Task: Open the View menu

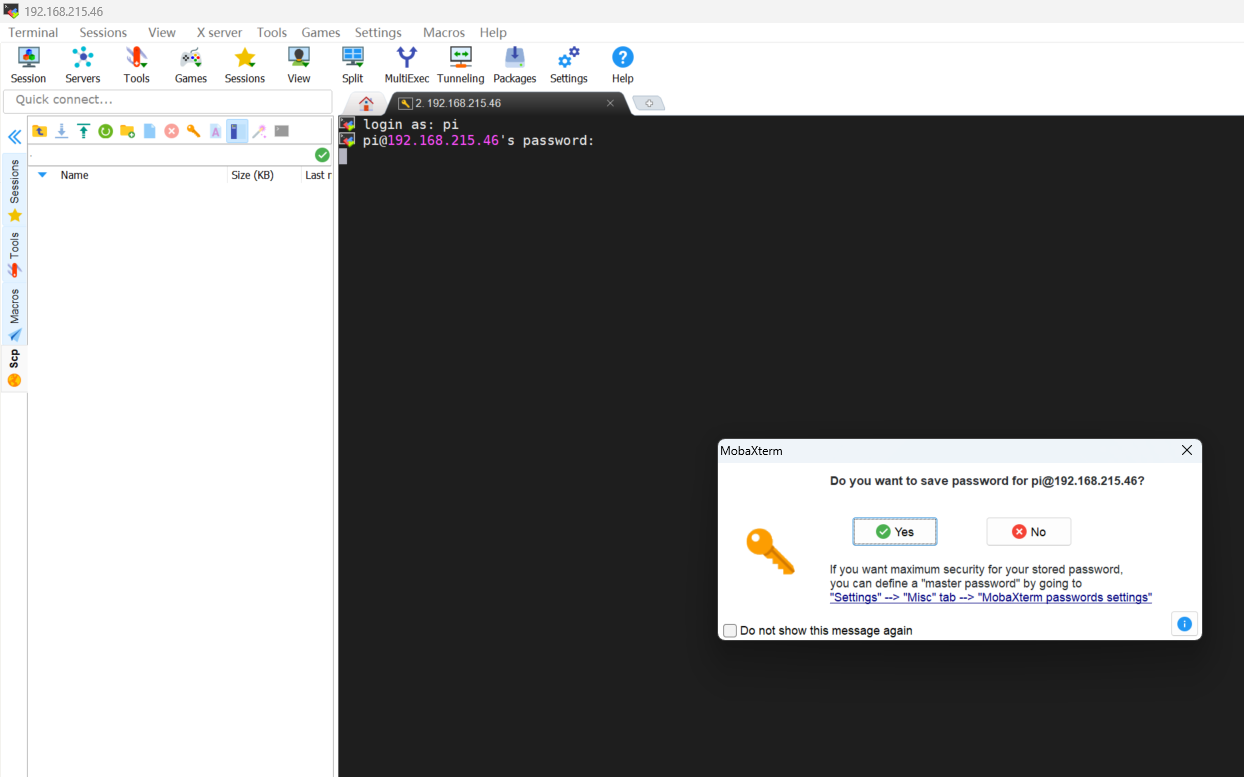Action: pos(162,32)
